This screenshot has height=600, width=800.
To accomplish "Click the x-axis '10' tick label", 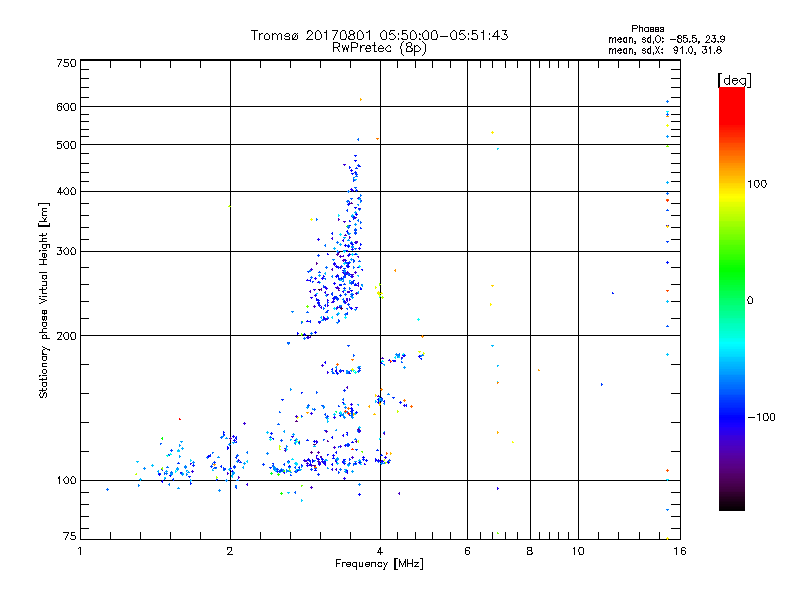I will (x=578, y=551).
